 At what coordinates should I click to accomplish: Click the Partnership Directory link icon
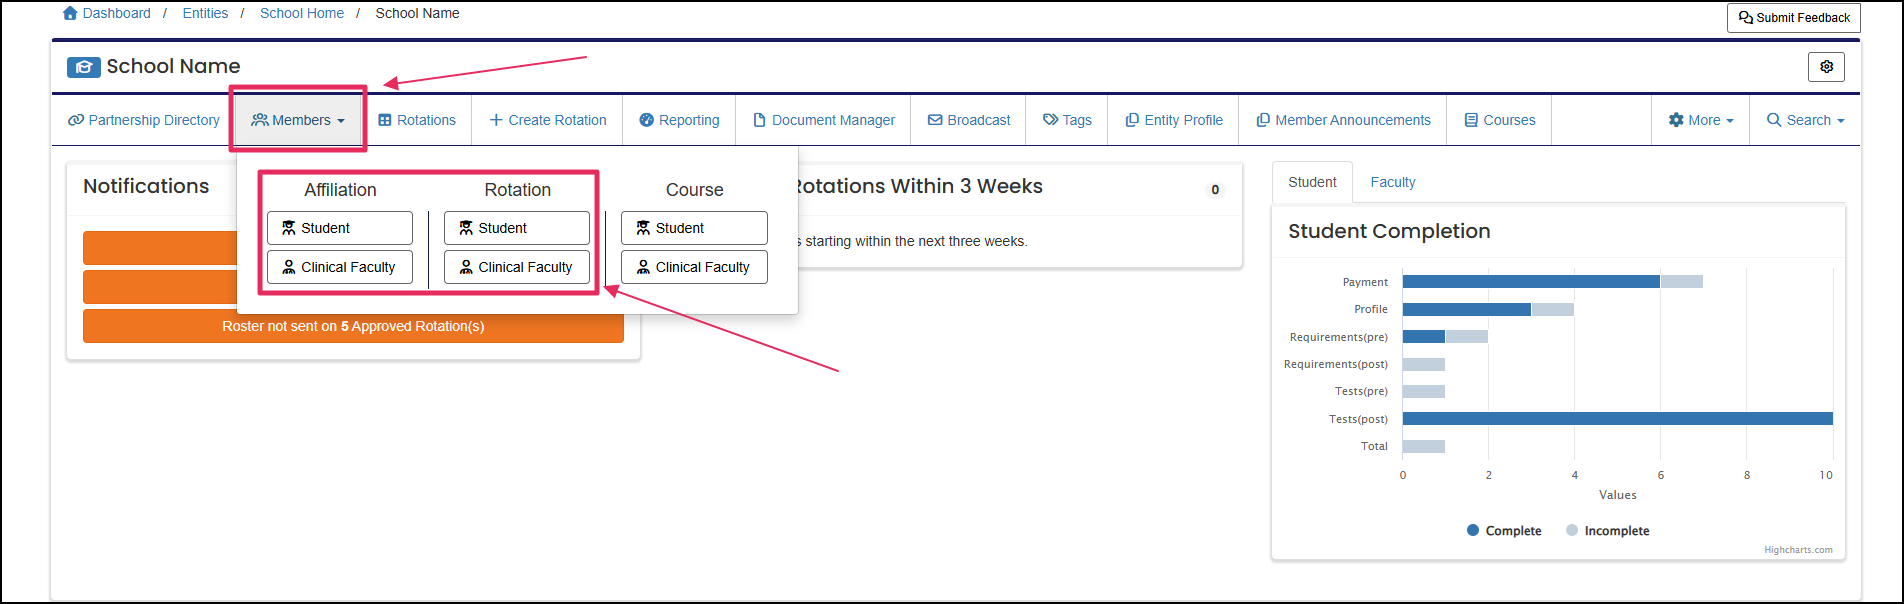76,120
